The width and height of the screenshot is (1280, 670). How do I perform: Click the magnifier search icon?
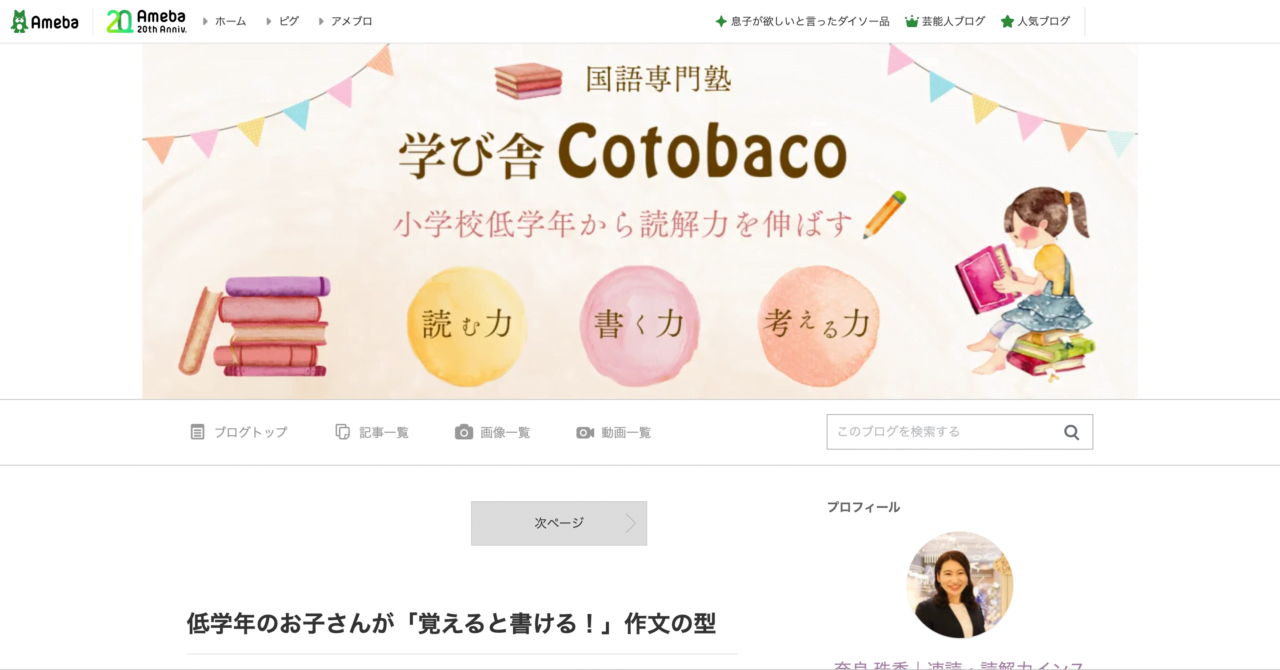click(x=1071, y=432)
